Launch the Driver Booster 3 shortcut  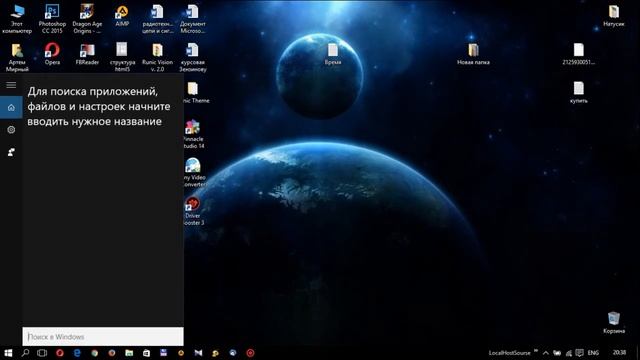194,211
